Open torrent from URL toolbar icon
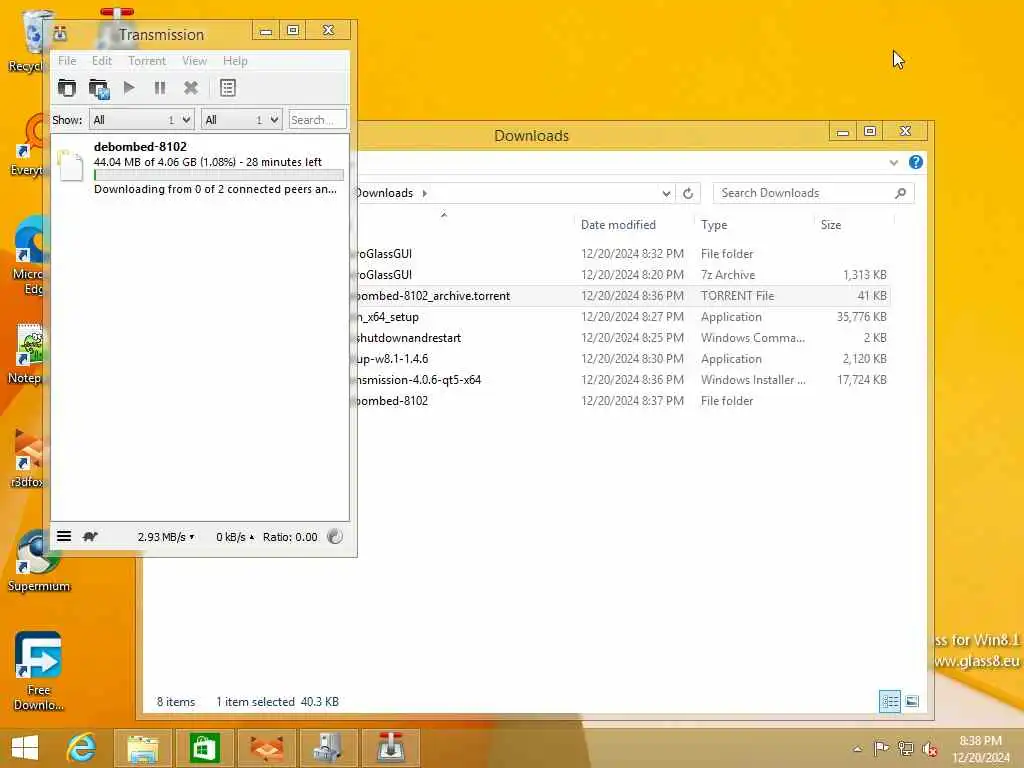 [x=99, y=88]
